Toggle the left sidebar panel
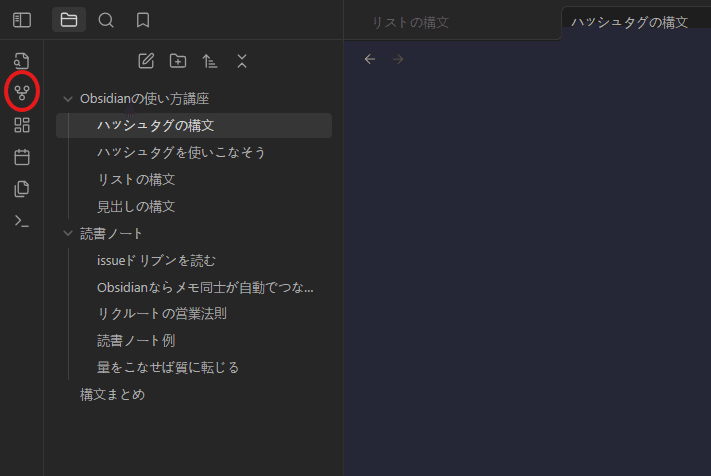711x476 pixels. [x=22, y=20]
